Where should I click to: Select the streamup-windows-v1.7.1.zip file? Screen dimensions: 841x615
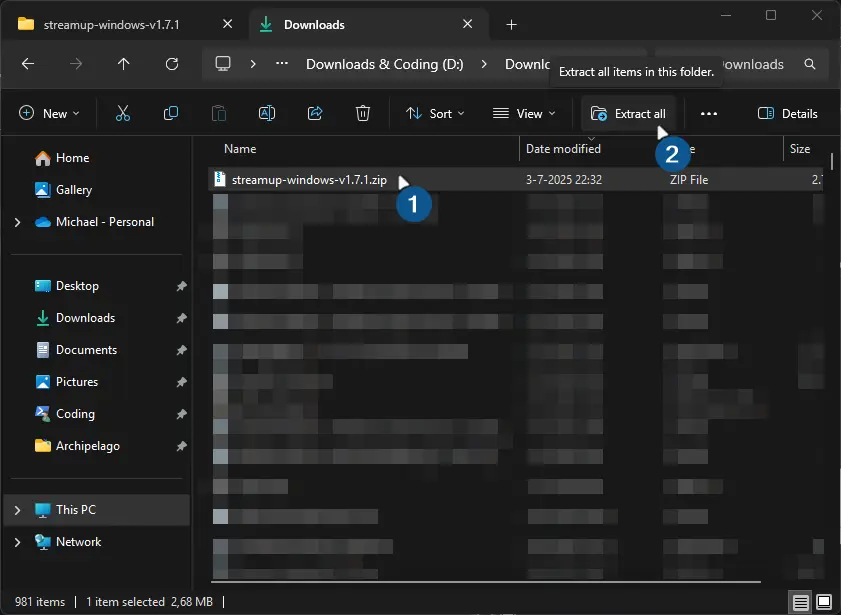click(308, 180)
